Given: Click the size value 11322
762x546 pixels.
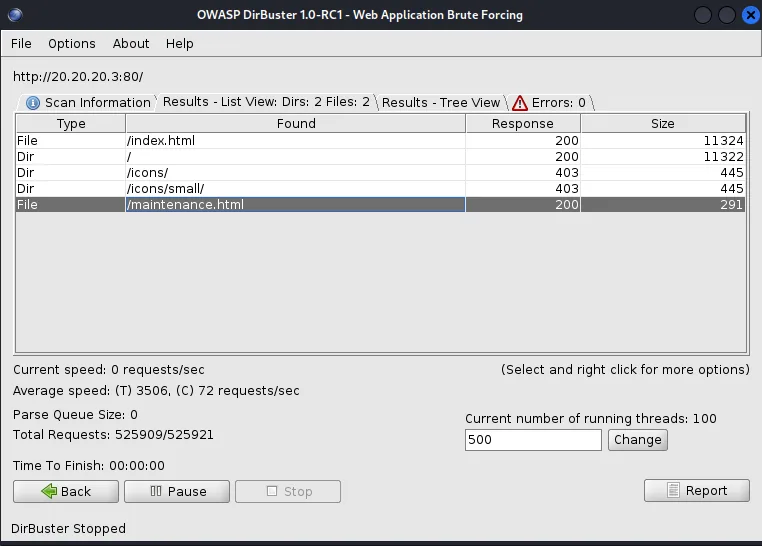Looking at the screenshot, I should coord(723,156).
